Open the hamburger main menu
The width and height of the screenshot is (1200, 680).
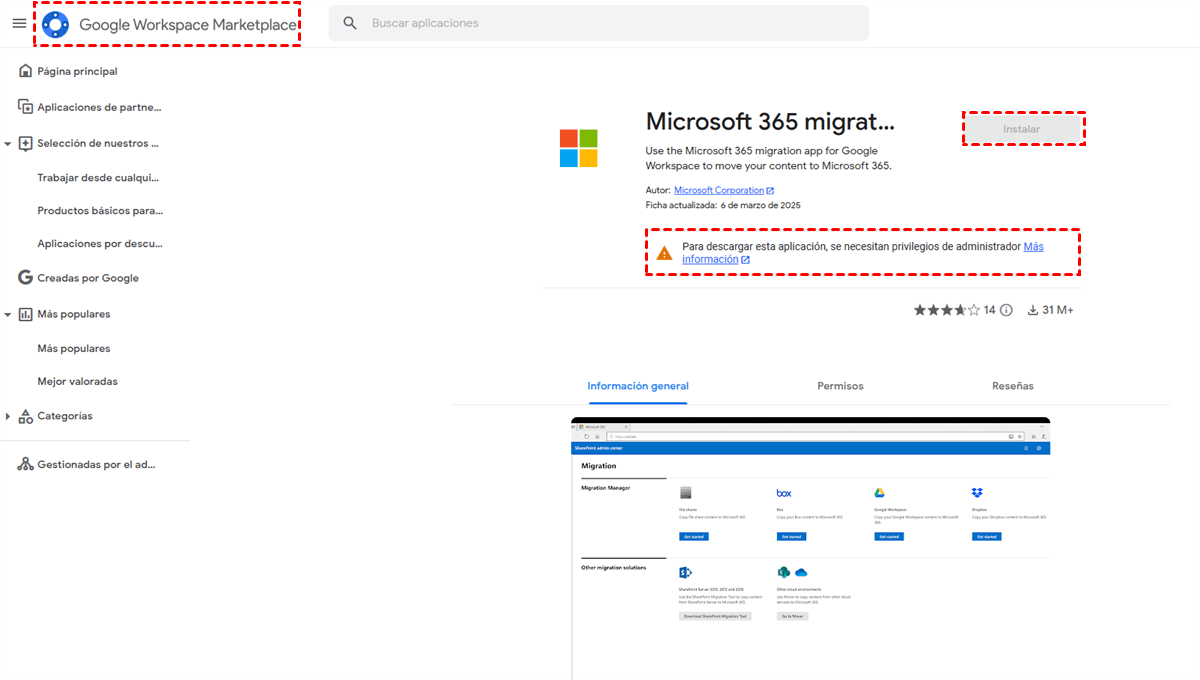coord(19,23)
